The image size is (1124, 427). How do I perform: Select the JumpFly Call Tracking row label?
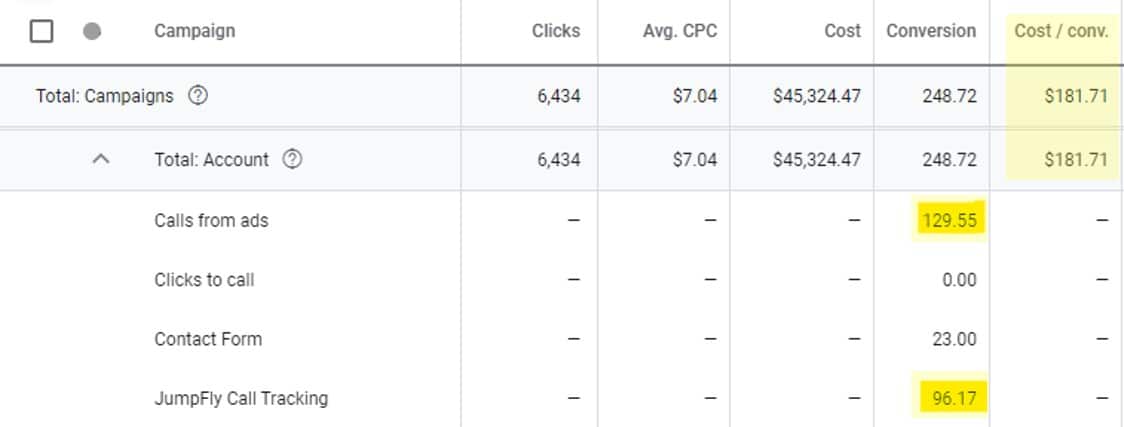241,399
